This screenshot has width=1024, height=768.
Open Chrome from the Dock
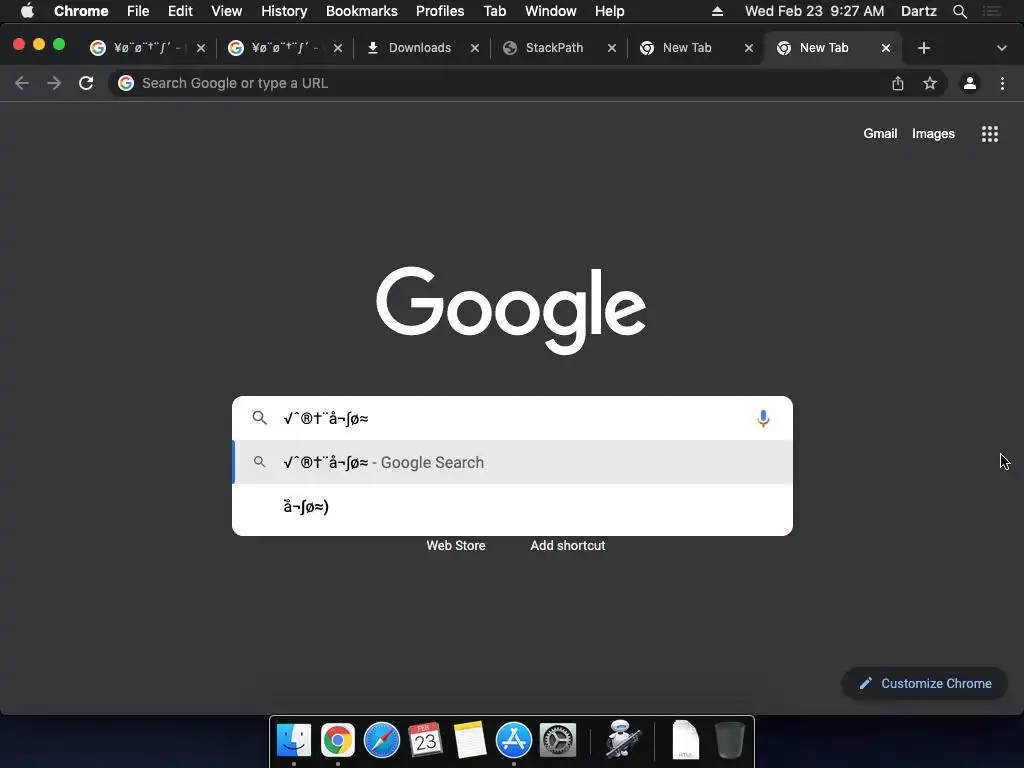click(x=338, y=740)
